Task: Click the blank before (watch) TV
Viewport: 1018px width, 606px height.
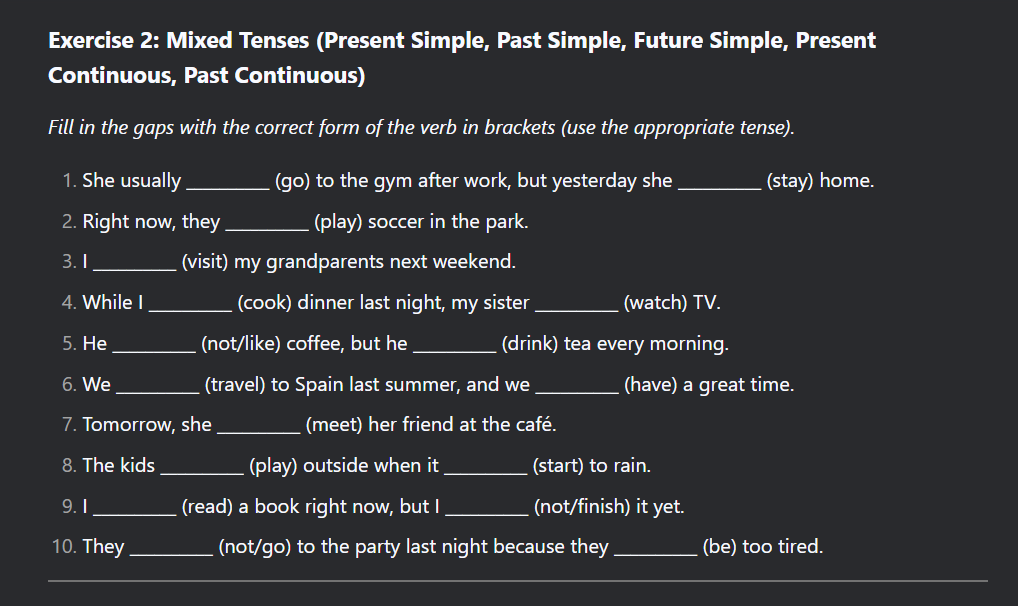Action: [576, 305]
